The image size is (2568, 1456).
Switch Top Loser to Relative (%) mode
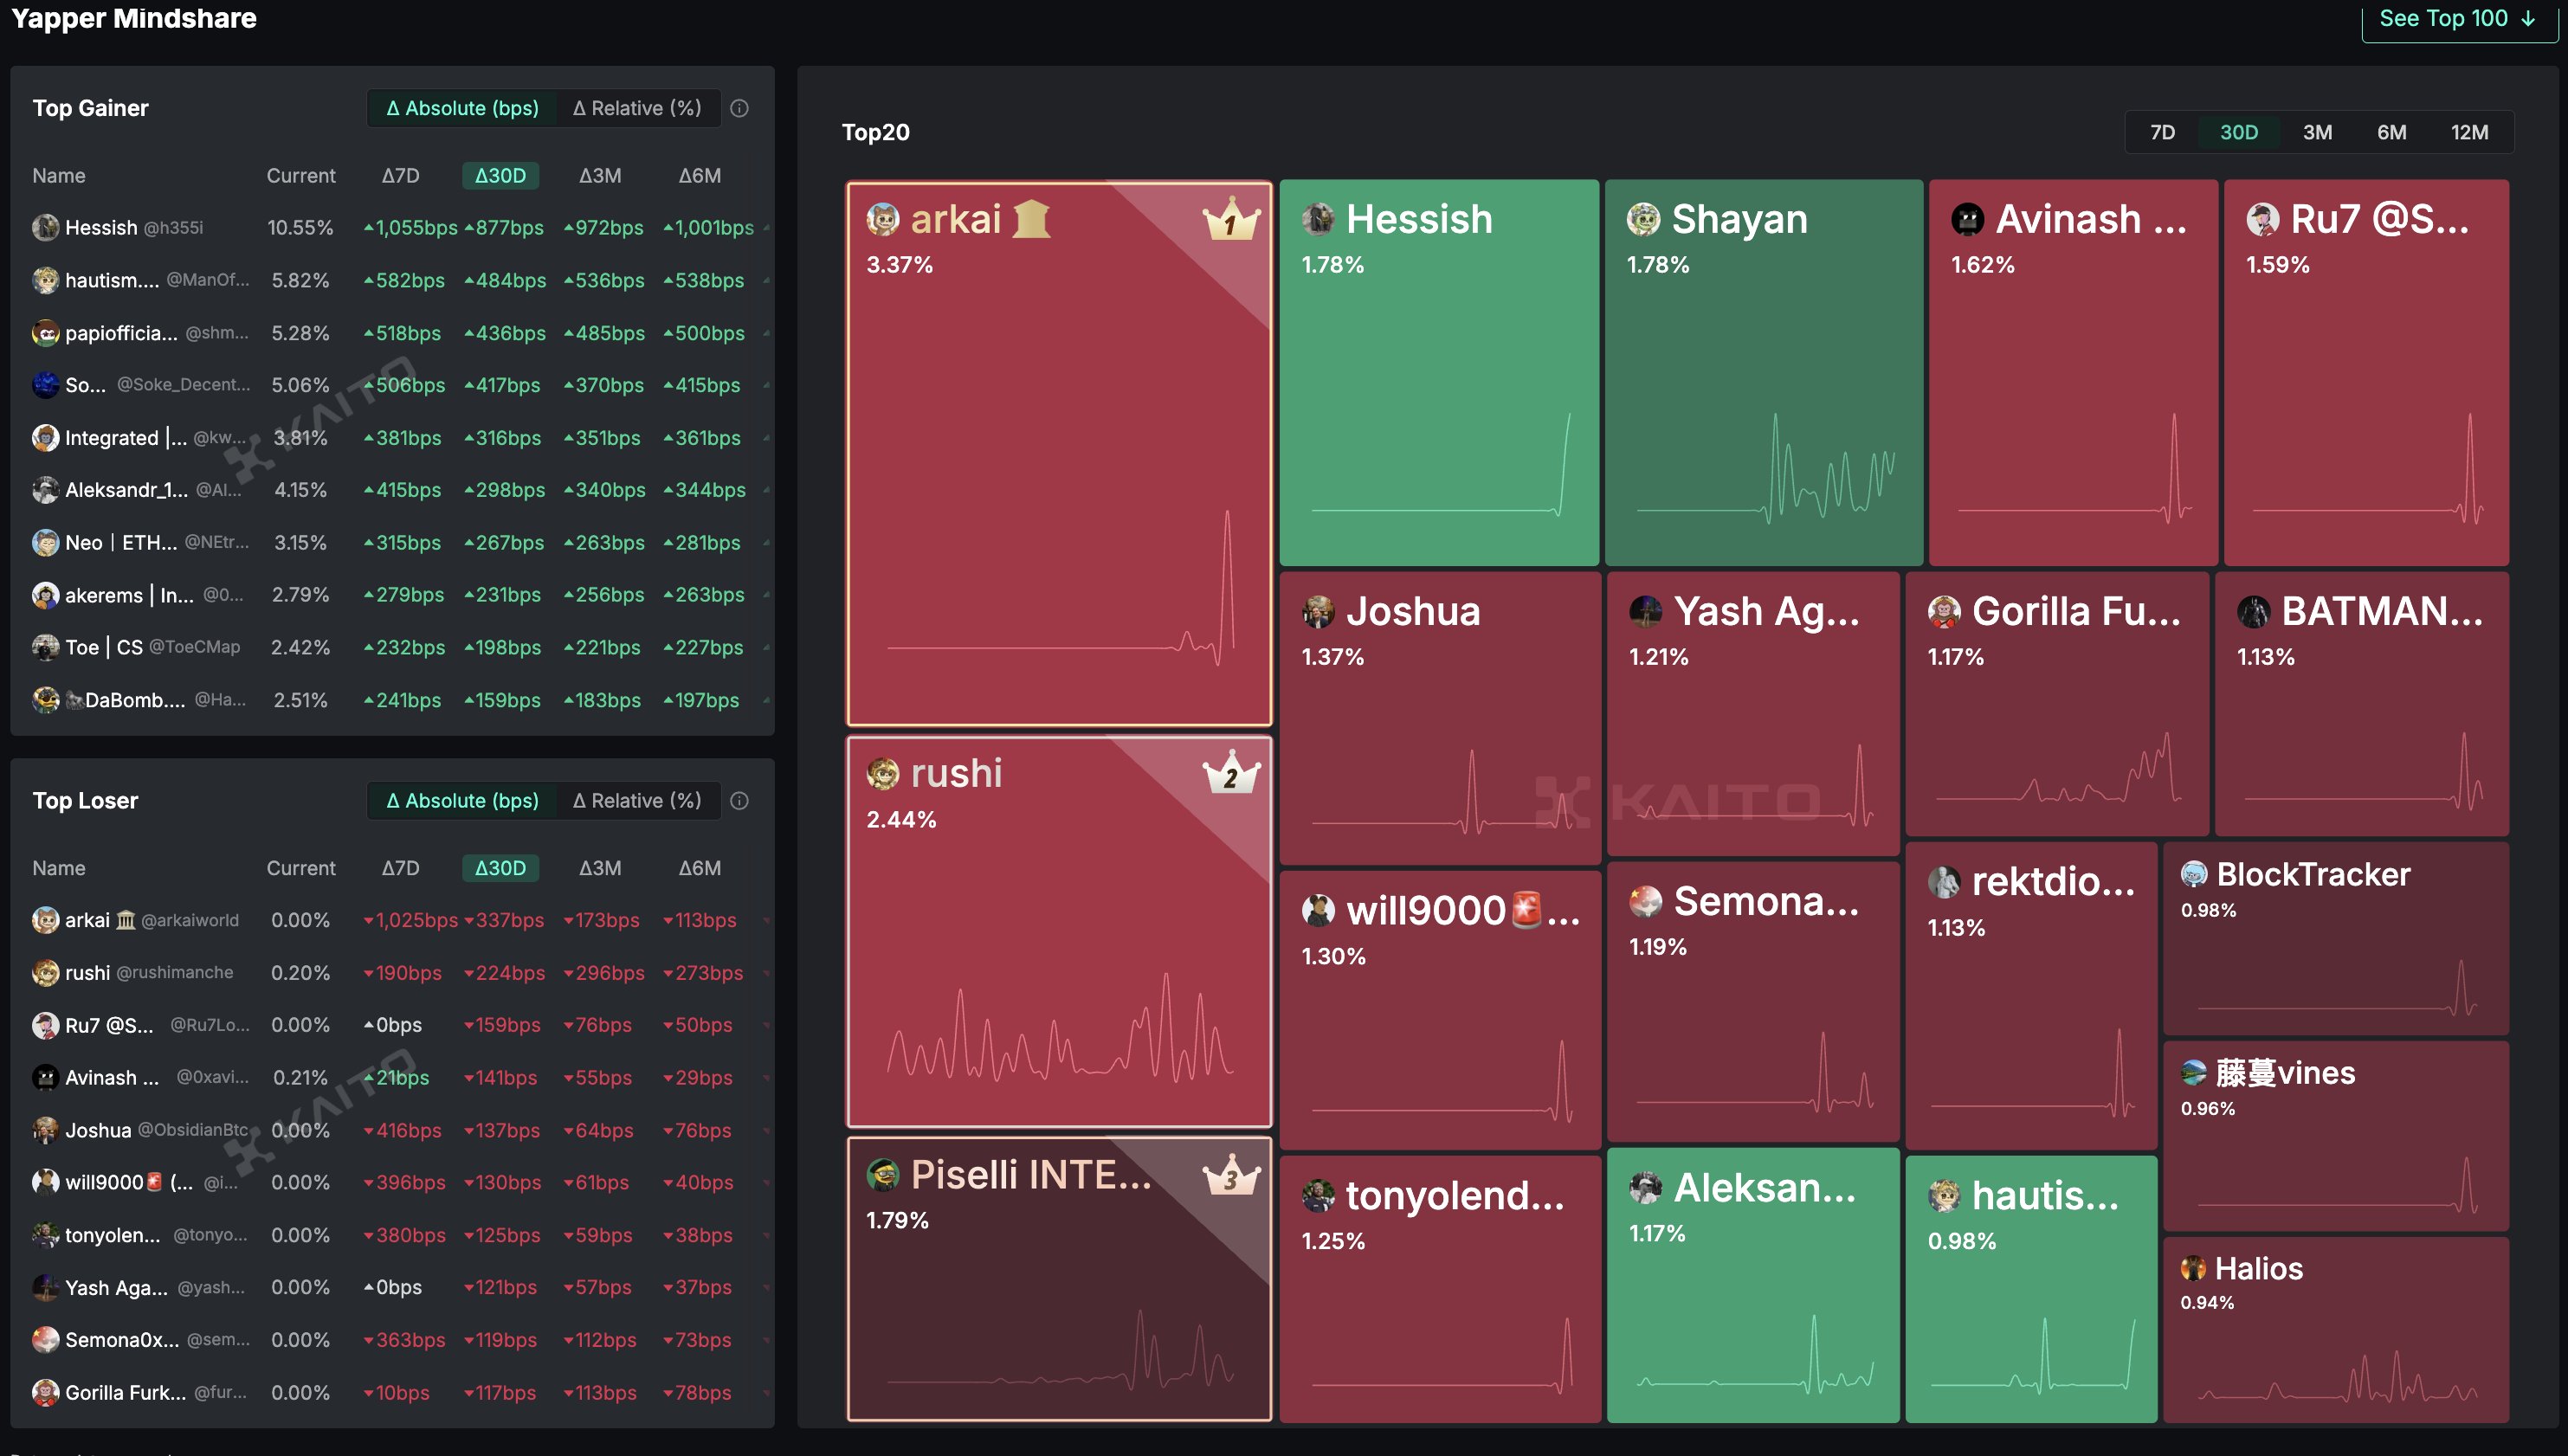click(636, 801)
